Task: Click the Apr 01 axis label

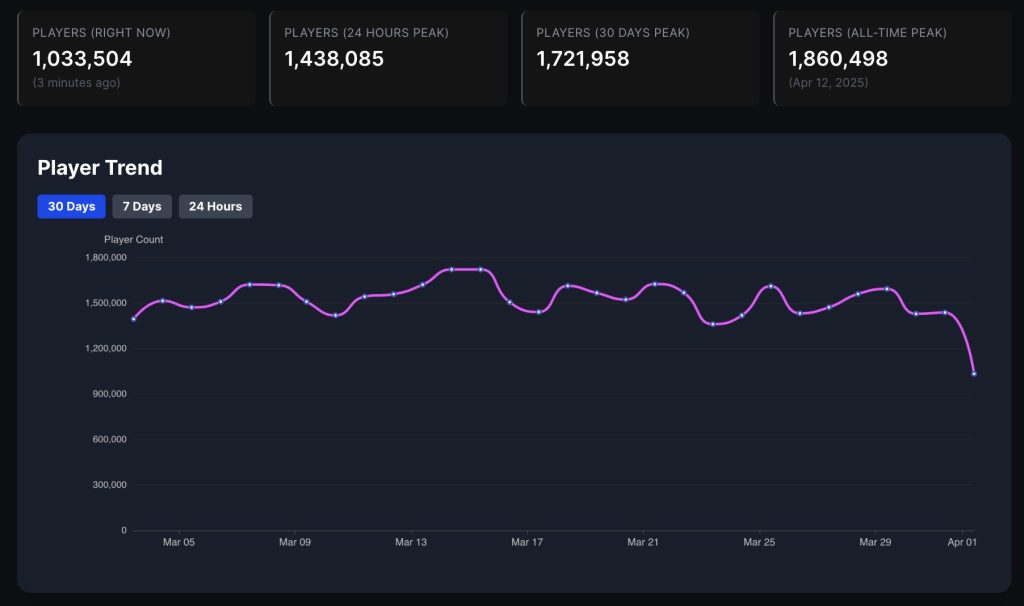Action: (x=960, y=542)
